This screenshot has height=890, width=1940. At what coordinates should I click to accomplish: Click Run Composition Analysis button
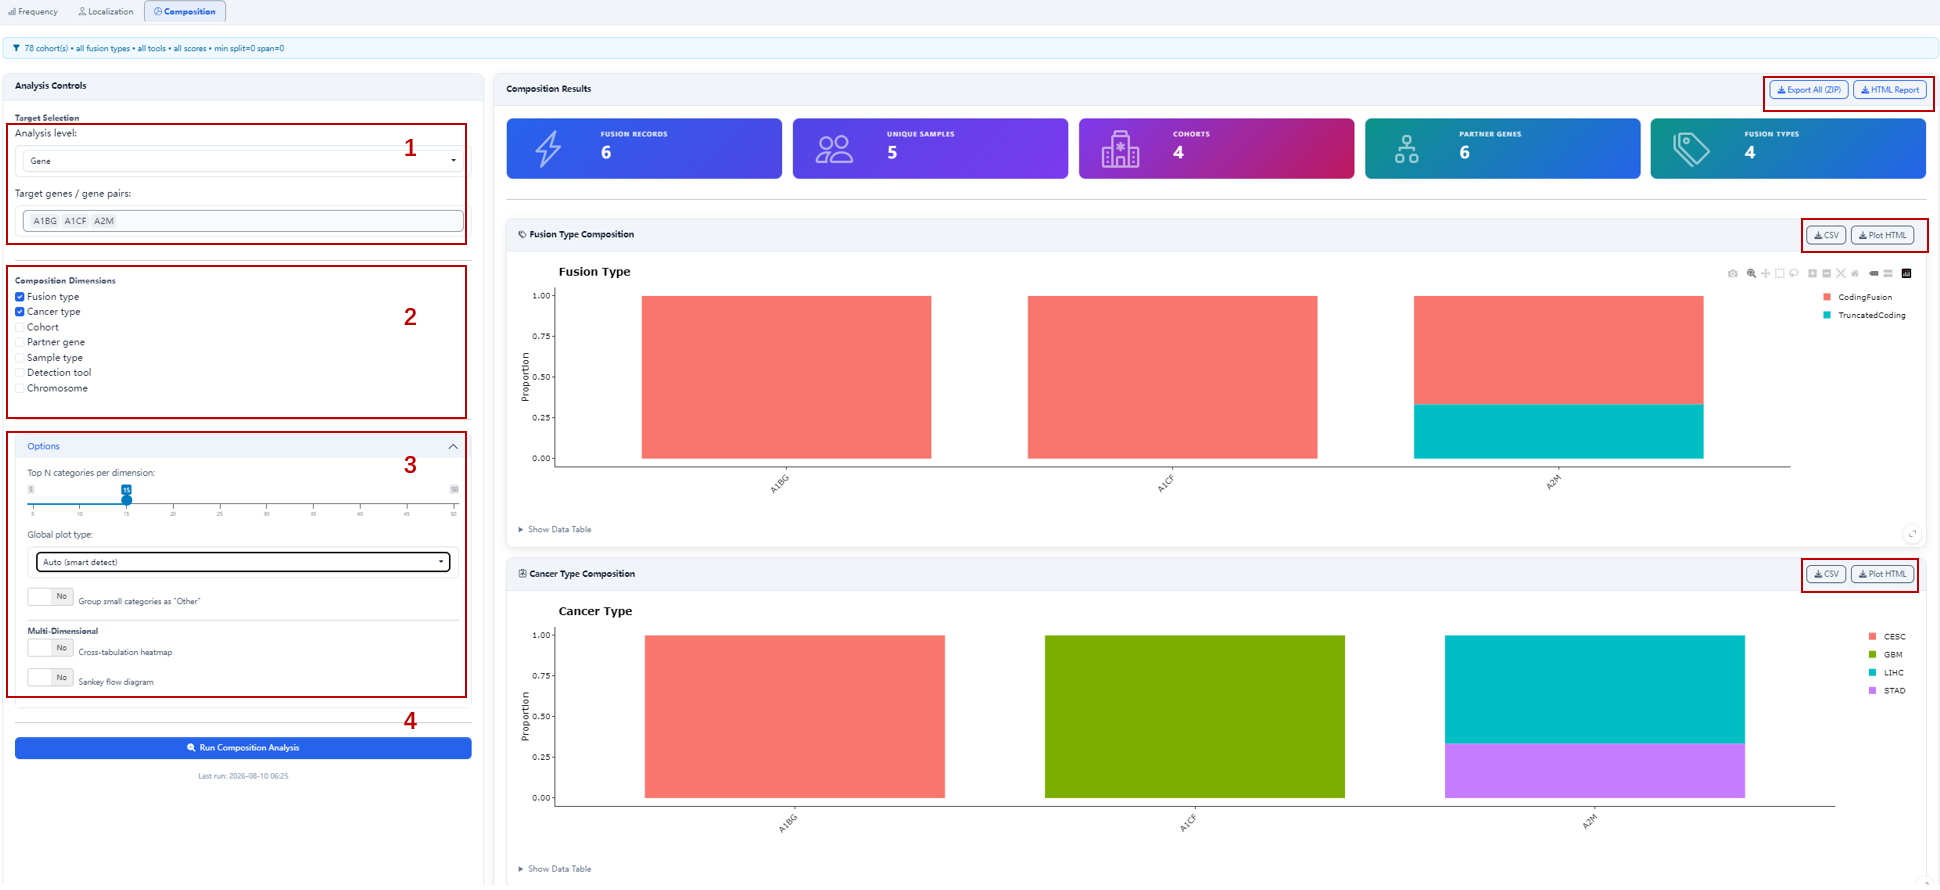coord(243,748)
